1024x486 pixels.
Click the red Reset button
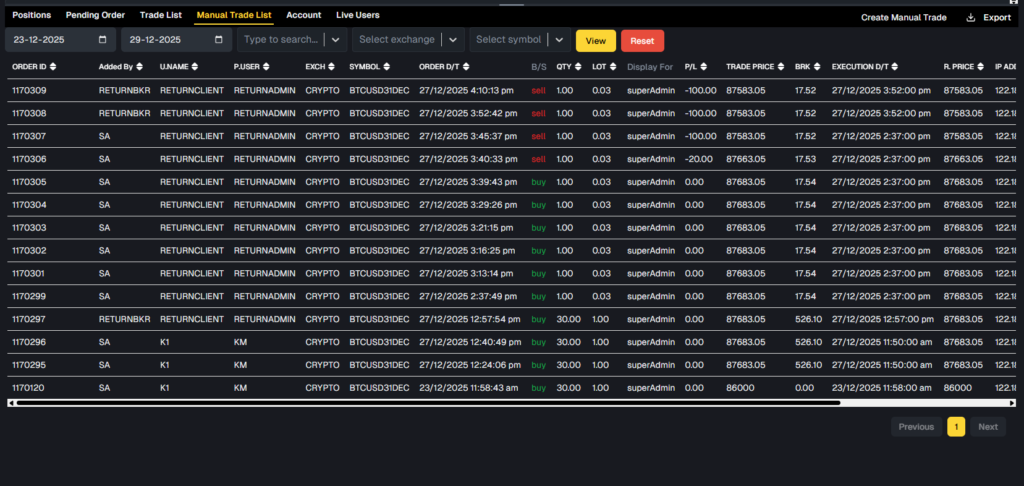(642, 41)
